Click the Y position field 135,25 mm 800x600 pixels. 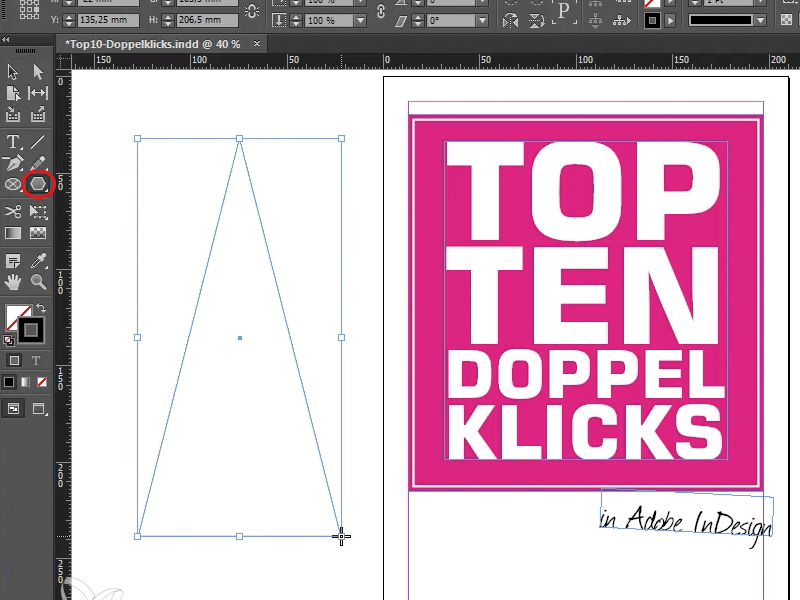tap(109, 20)
